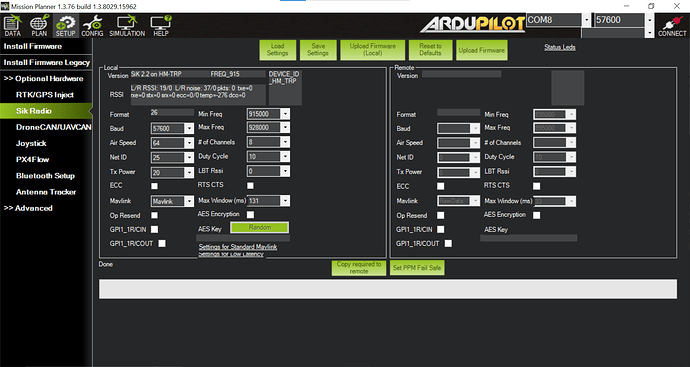
Task: Toggle remote GPI1_1R/COUT checkbox
Action: [448, 243]
